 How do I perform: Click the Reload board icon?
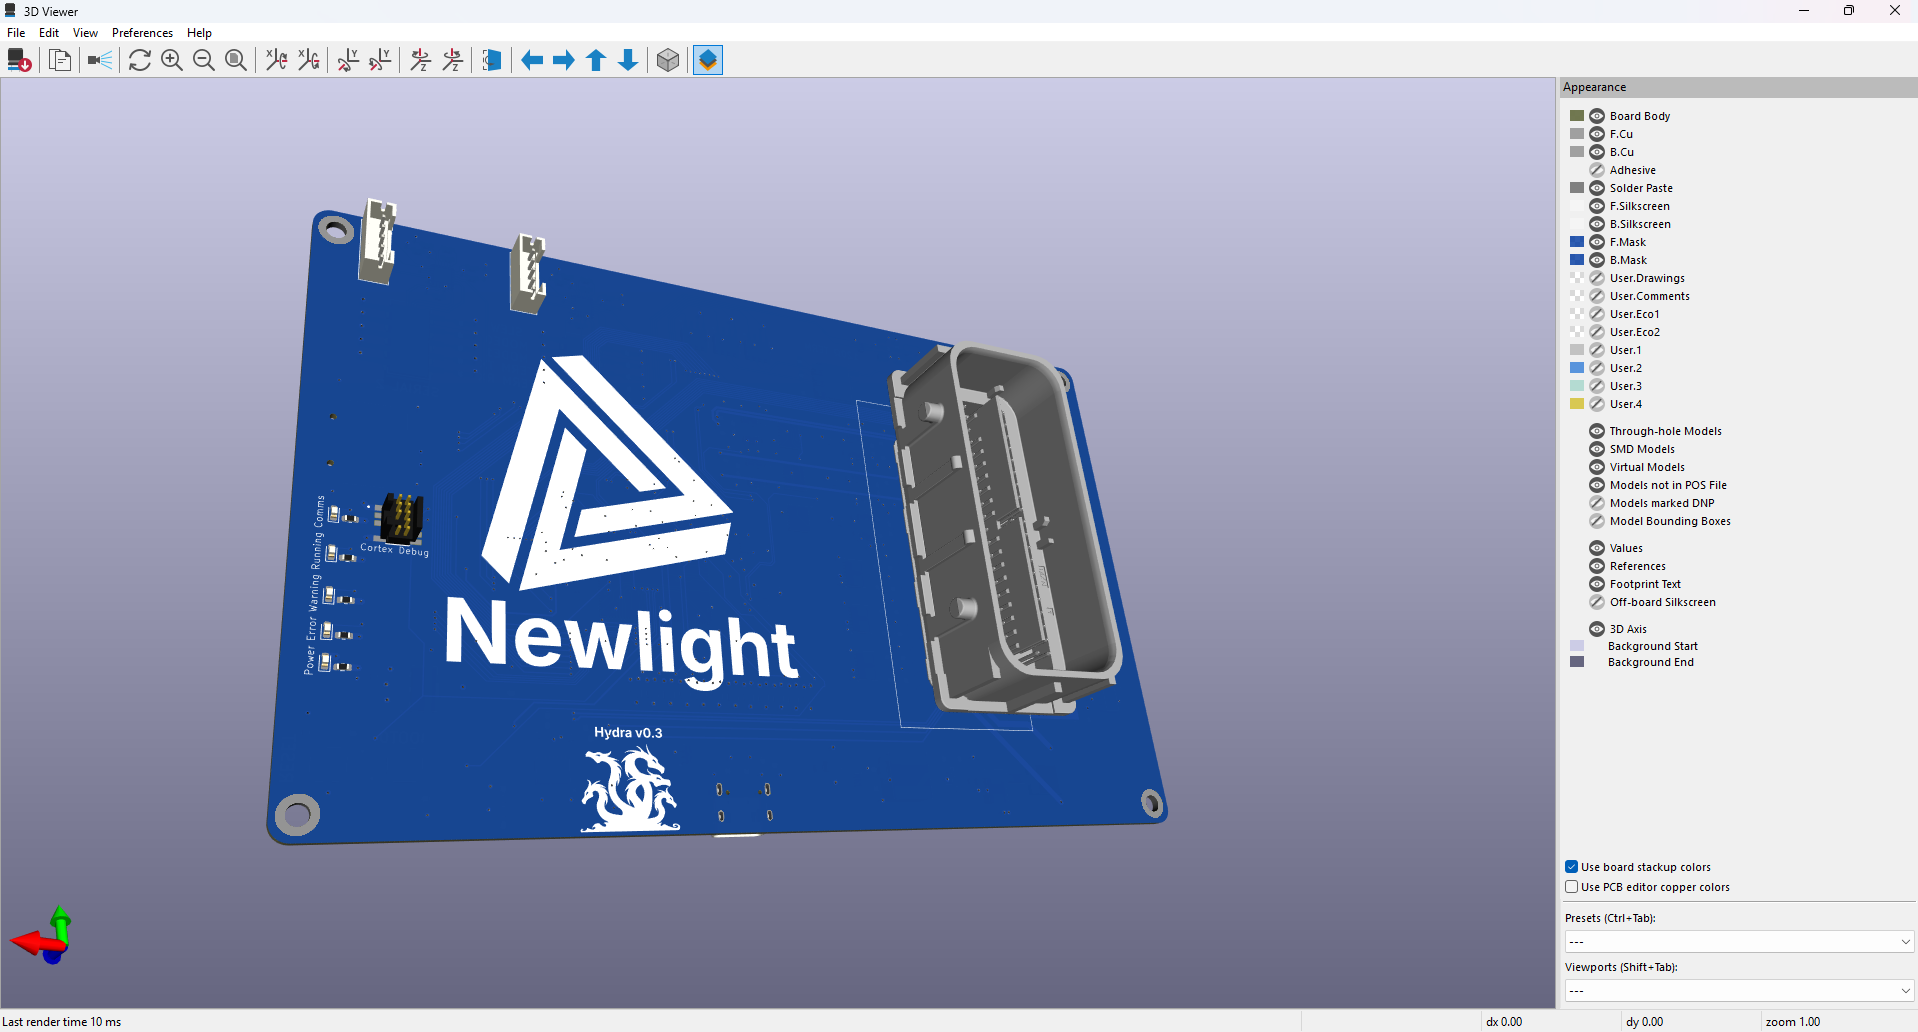click(x=19, y=61)
